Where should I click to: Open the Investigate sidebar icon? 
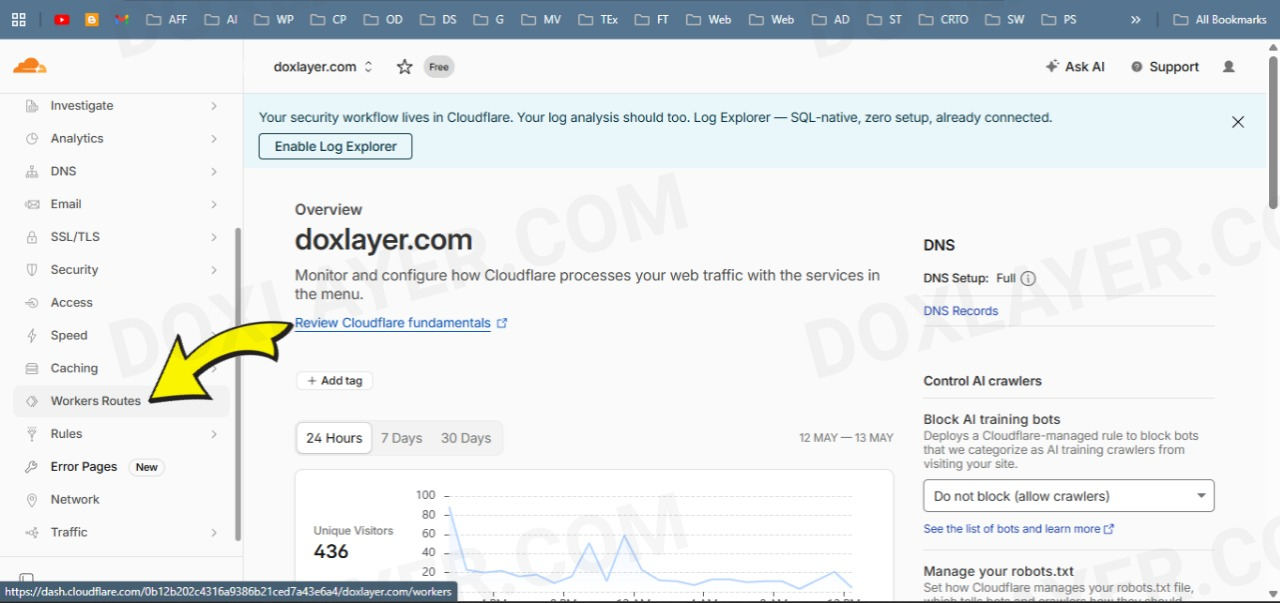(x=32, y=106)
